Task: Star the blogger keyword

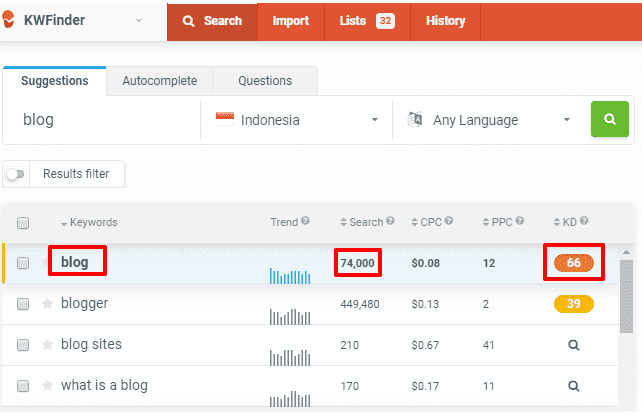Action: pyautogui.click(x=47, y=303)
